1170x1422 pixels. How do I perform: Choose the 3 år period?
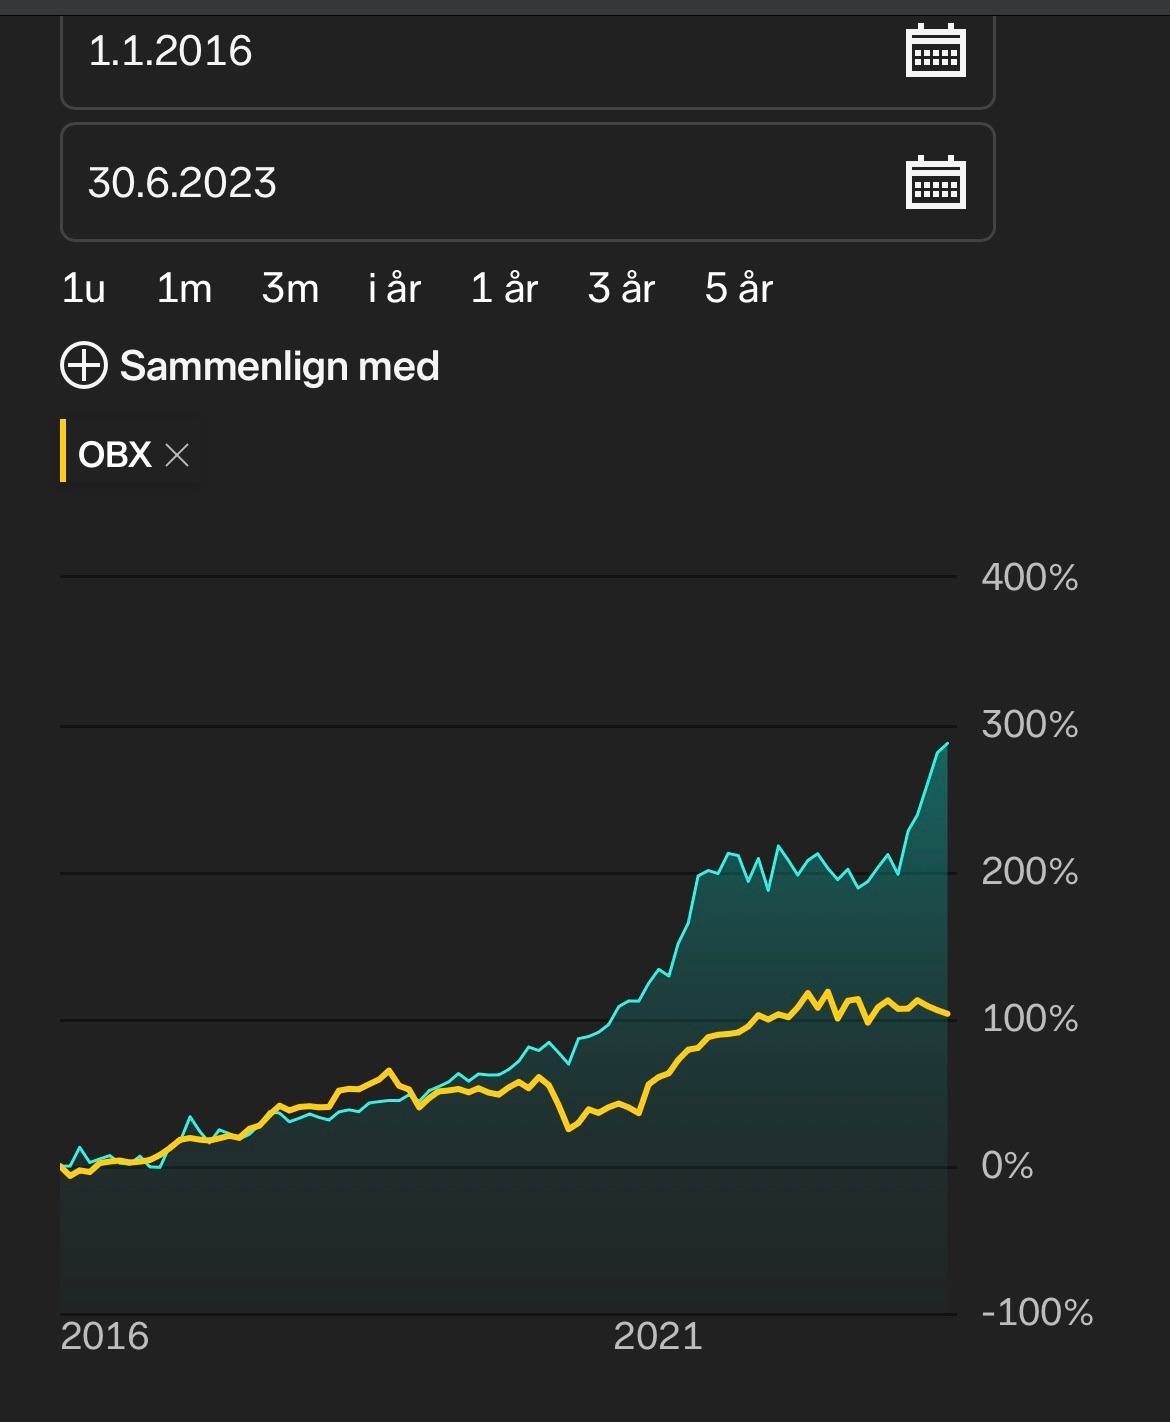[x=622, y=289]
